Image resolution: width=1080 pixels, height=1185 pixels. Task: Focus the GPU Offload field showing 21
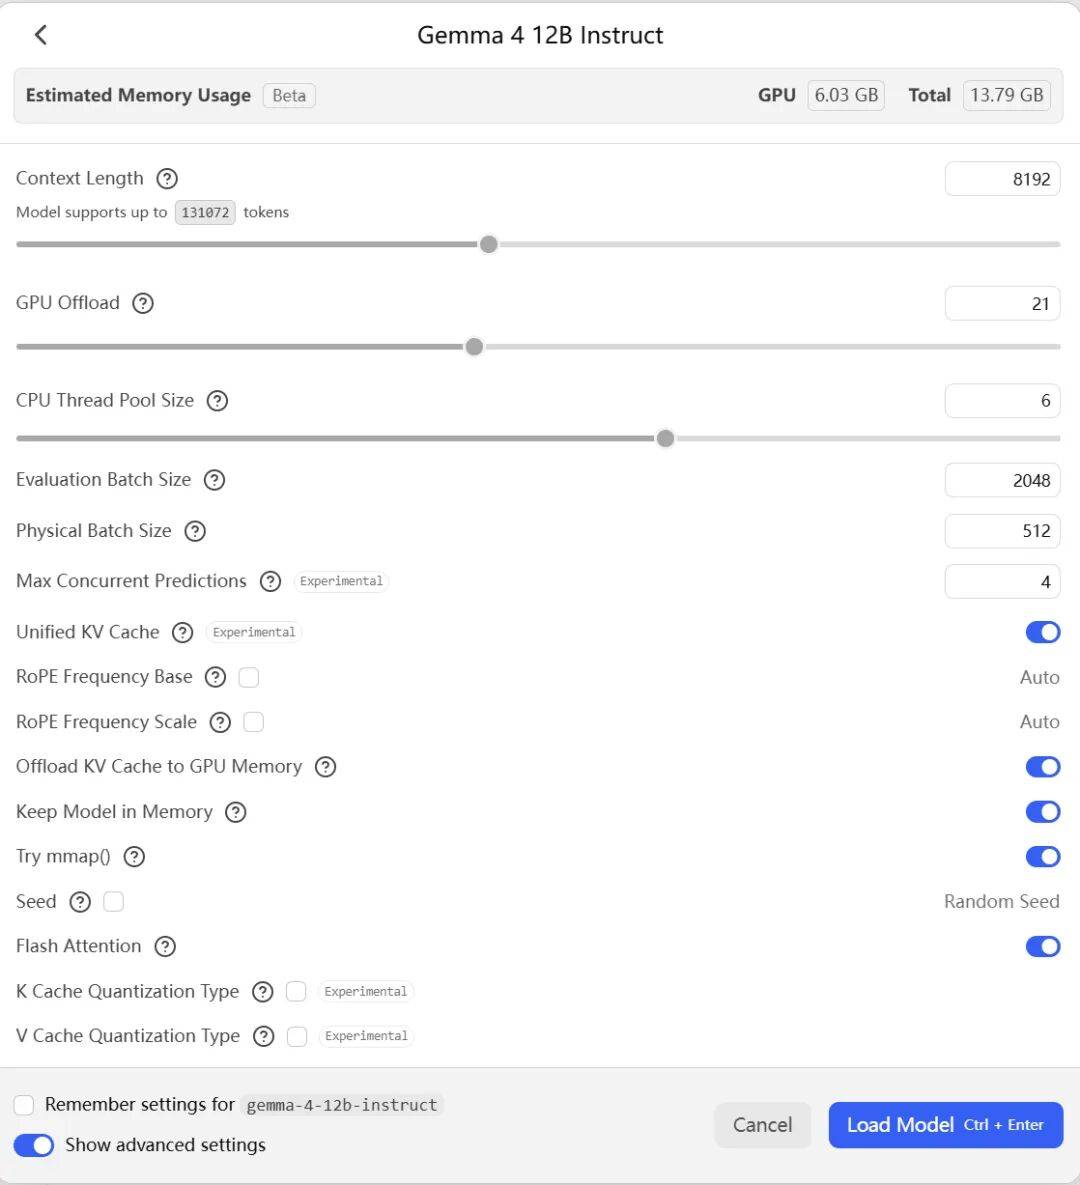pos(1002,304)
